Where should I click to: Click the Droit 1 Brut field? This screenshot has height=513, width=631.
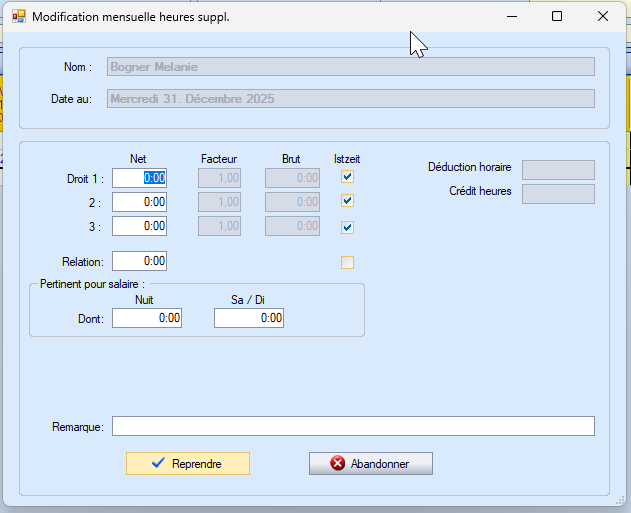point(292,177)
